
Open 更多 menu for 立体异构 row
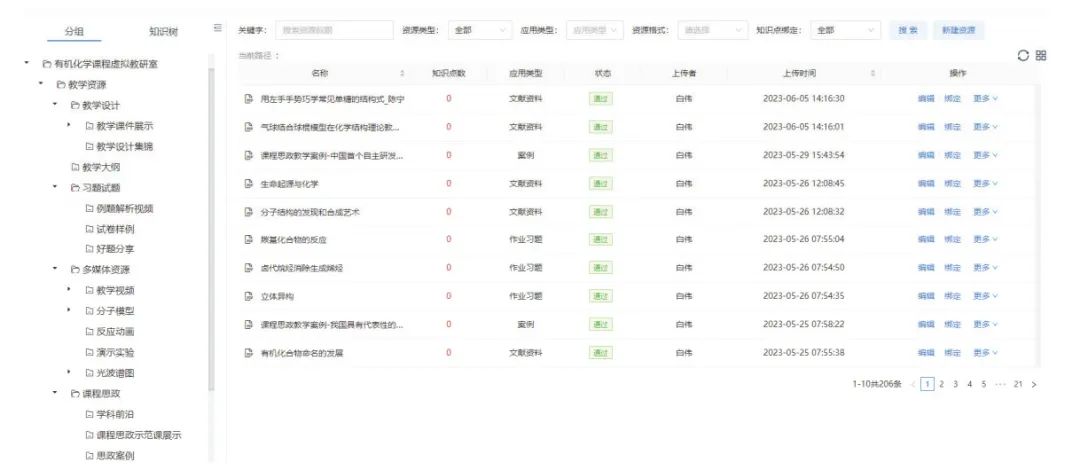(x=985, y=296)
